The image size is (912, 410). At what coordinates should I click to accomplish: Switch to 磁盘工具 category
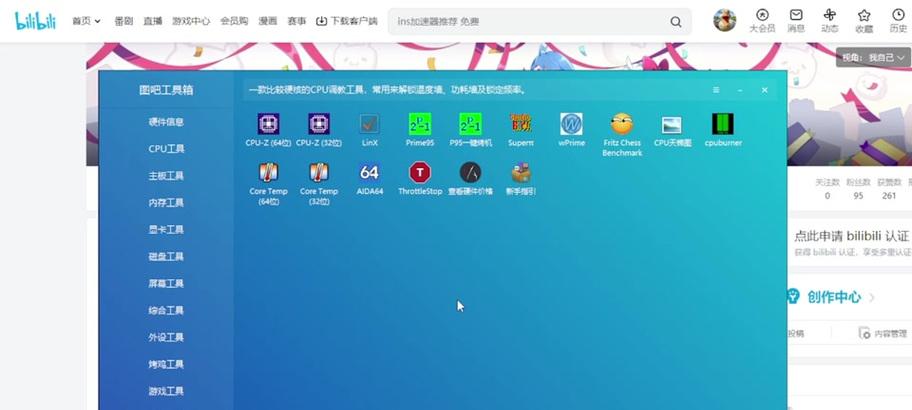point(166,256)
